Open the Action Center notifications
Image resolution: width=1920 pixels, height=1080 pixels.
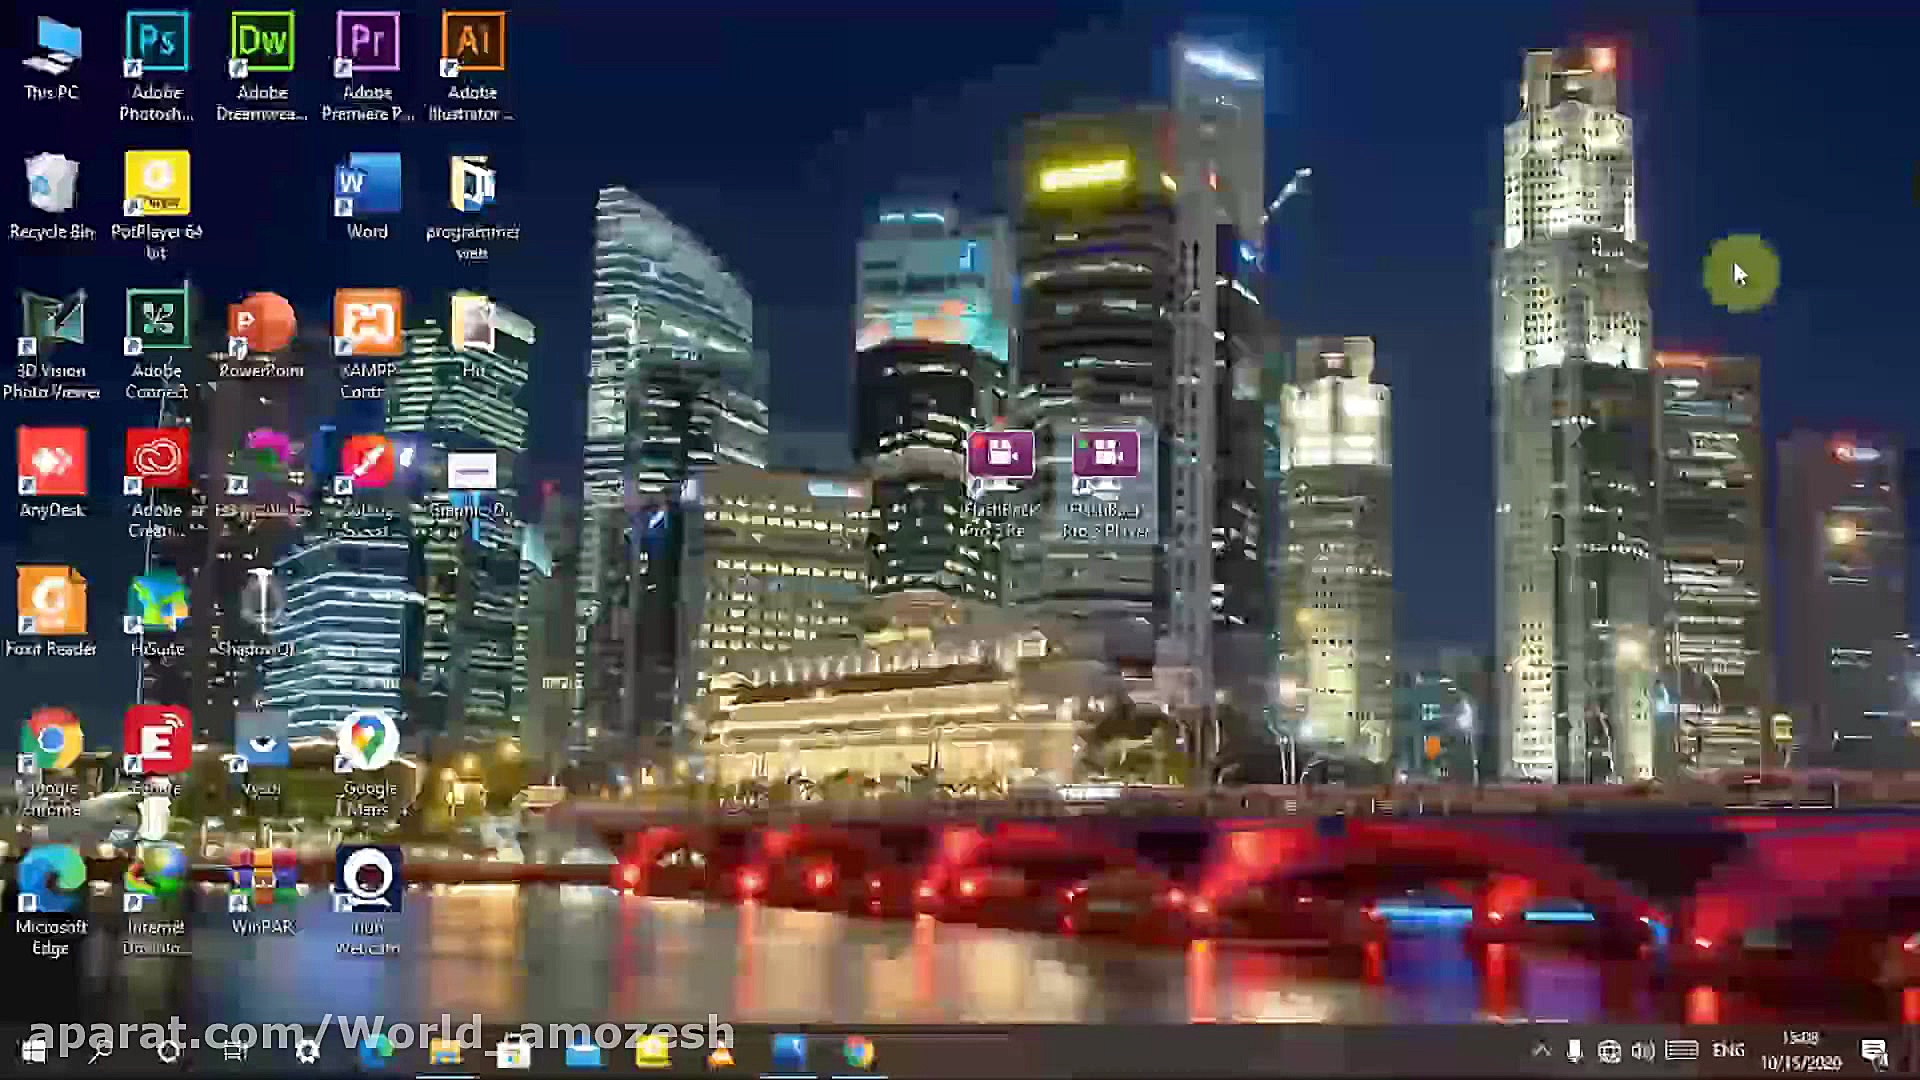(1873, 1050)
